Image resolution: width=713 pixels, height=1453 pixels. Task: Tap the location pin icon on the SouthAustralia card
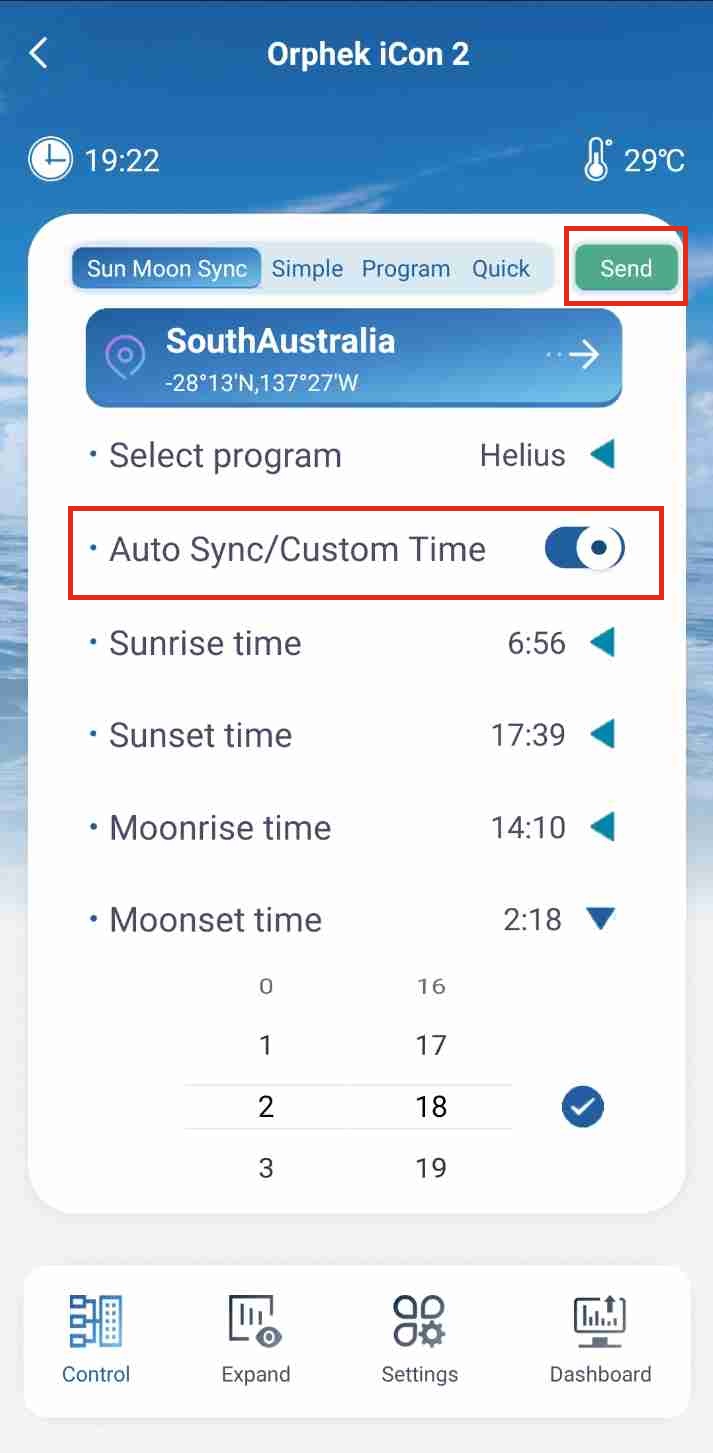pyautogui.click(x=126, y=356)
